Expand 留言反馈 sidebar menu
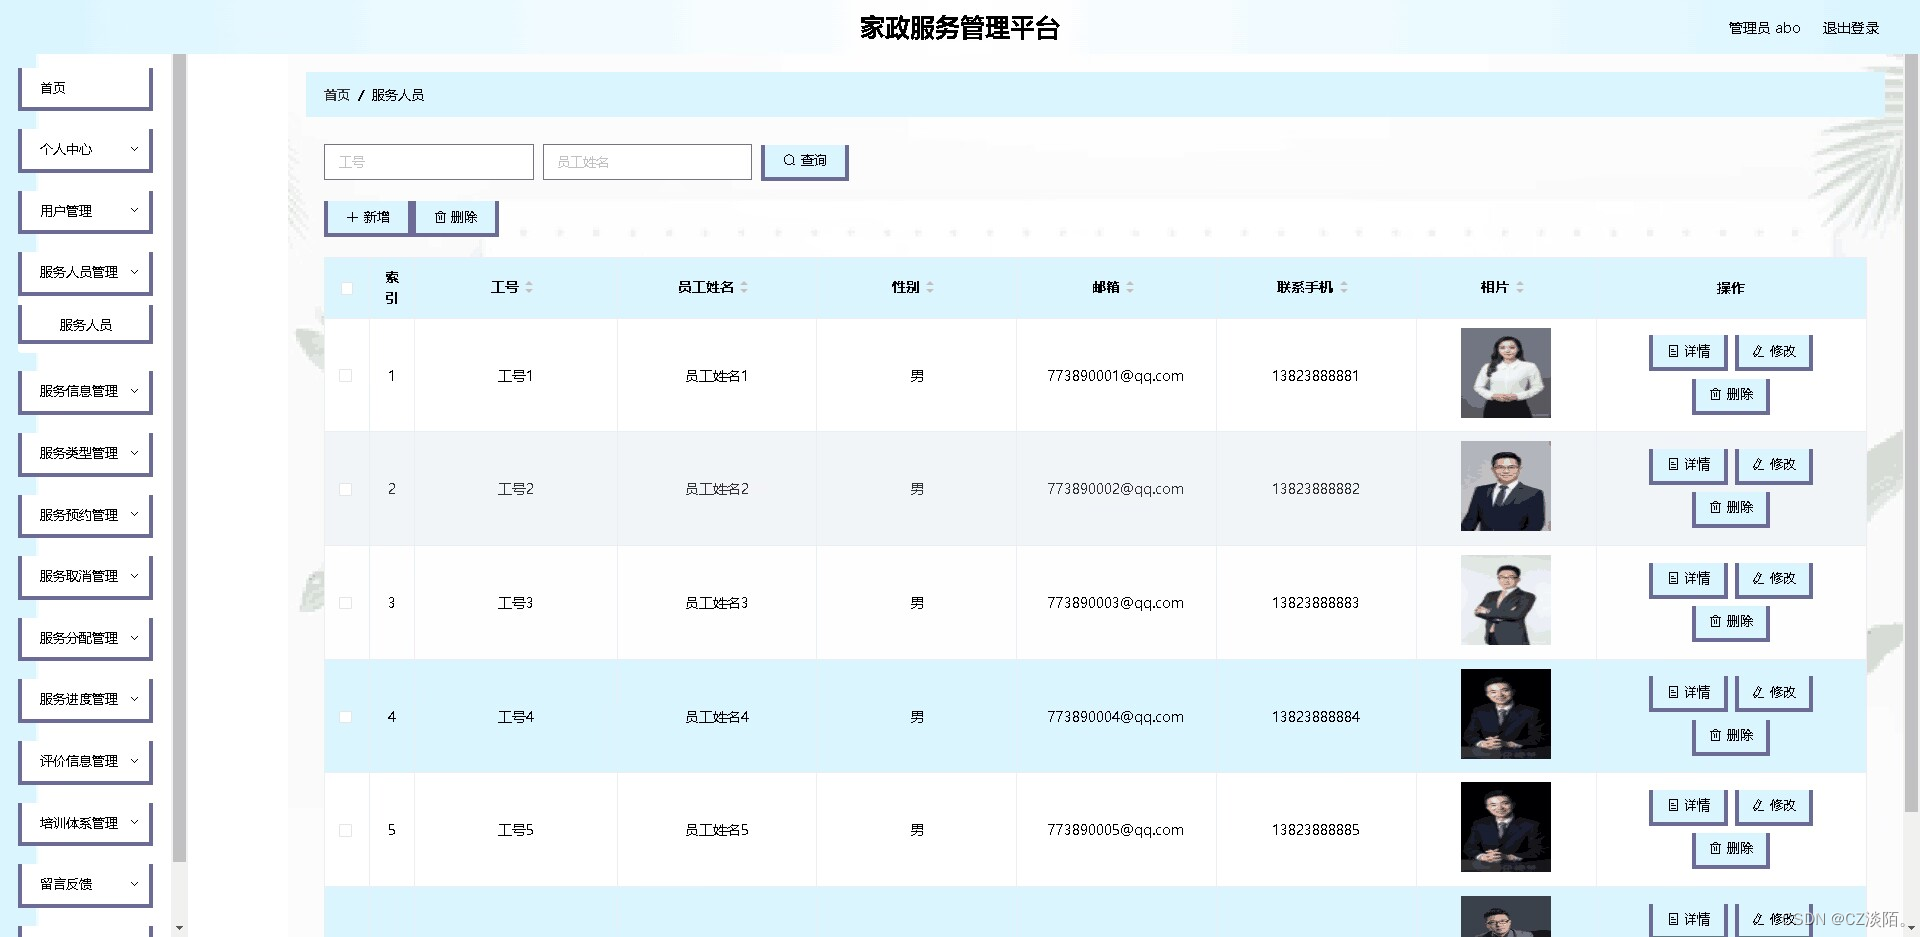1920x937 pixels. click(85, 884)
